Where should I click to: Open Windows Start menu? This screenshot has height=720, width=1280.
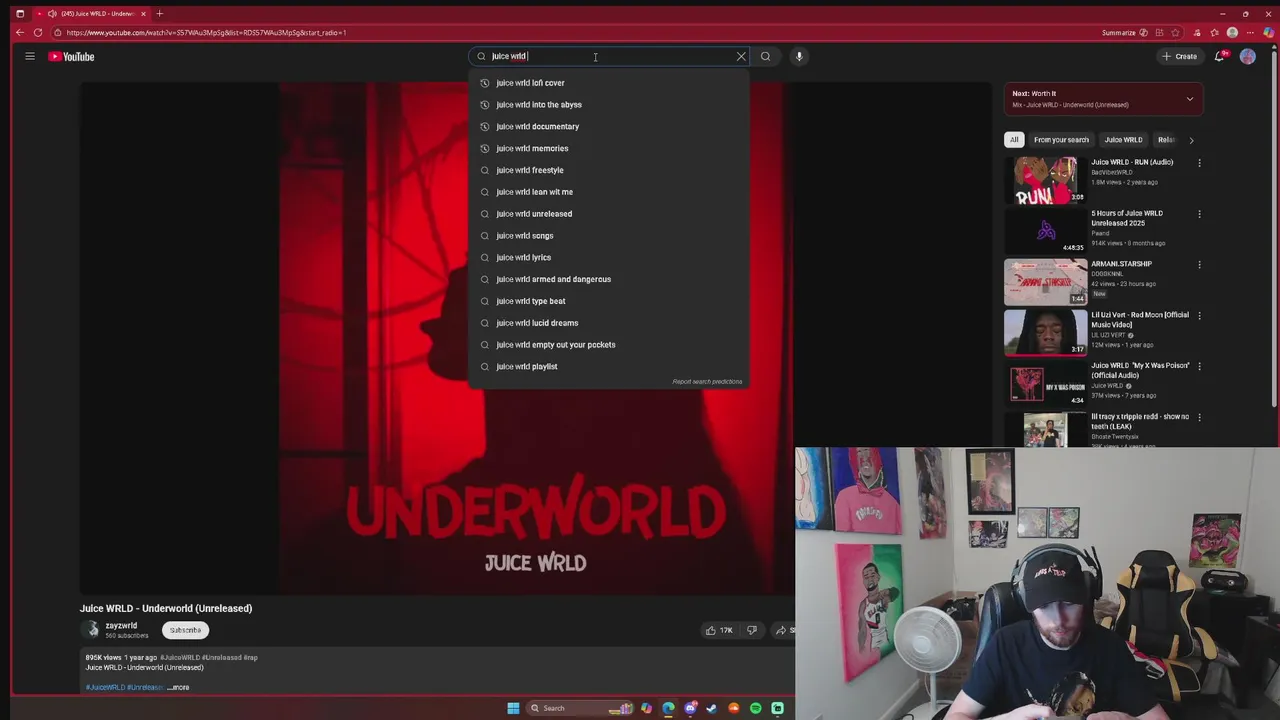[x=513, y=708]
